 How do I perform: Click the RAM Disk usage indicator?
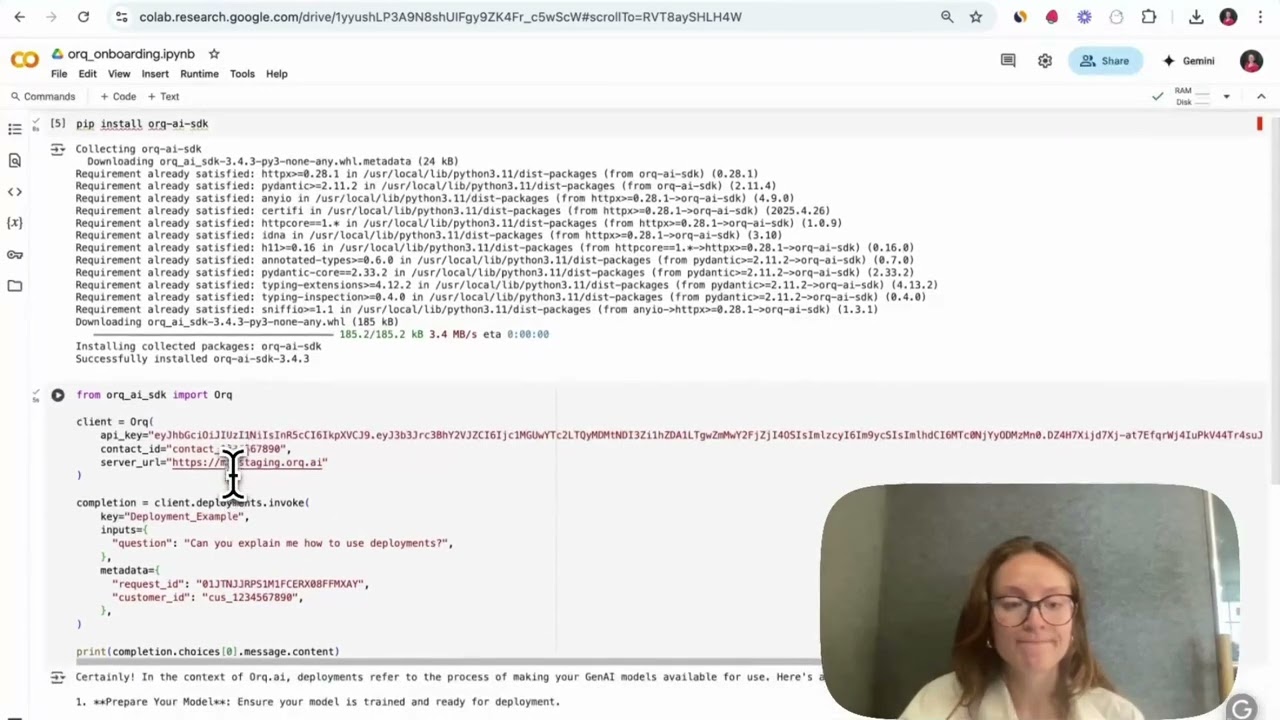tap(1193, 96)
